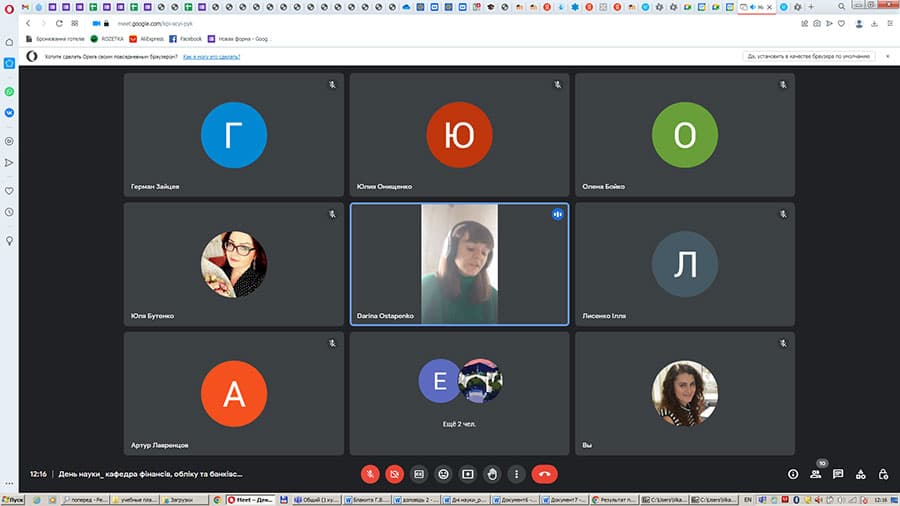Open the in-call chat panel
900x506 pixels.
pos(838,474)
